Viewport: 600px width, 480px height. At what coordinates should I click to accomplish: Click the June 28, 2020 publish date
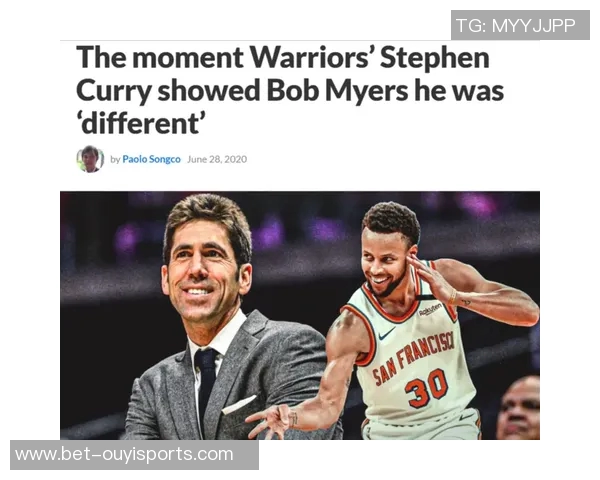click(x=217, y=159)
